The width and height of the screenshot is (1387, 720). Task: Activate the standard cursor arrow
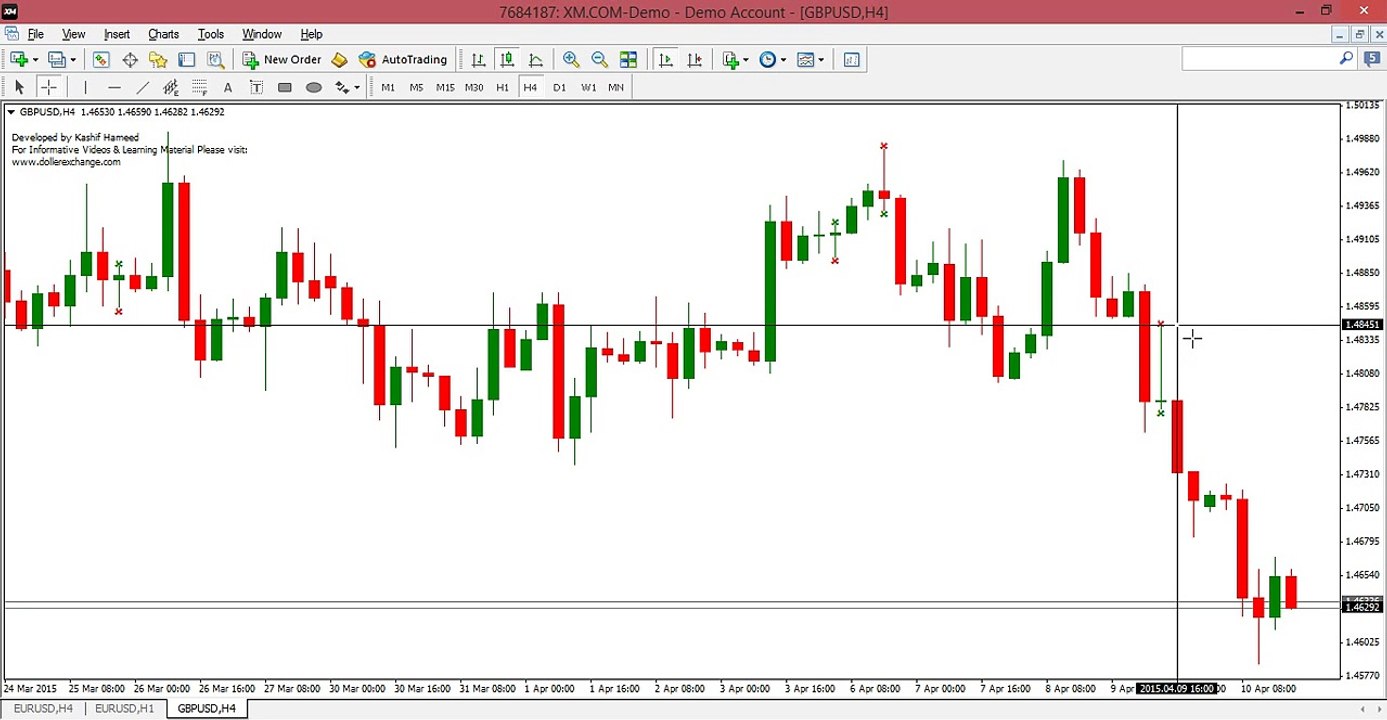point(19,88)
